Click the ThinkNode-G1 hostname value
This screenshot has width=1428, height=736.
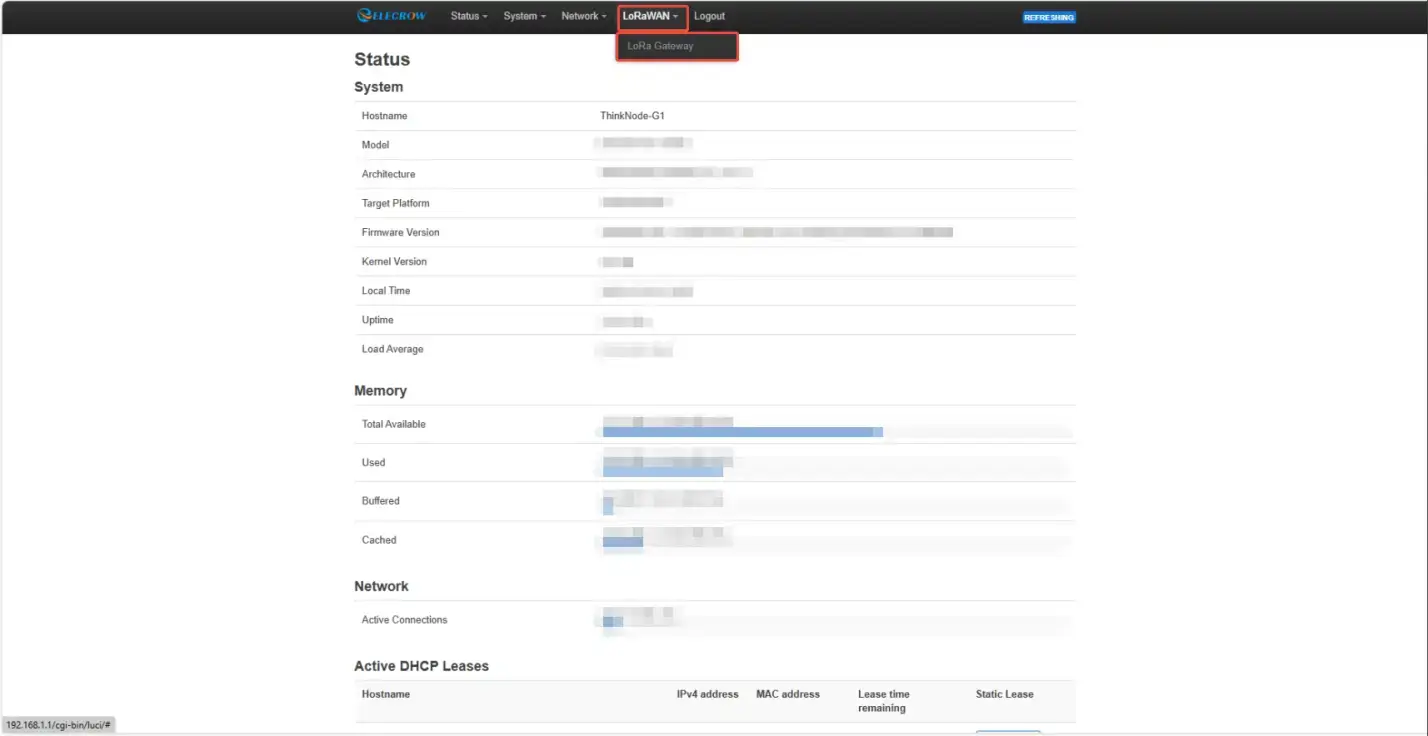pos(632,116)
